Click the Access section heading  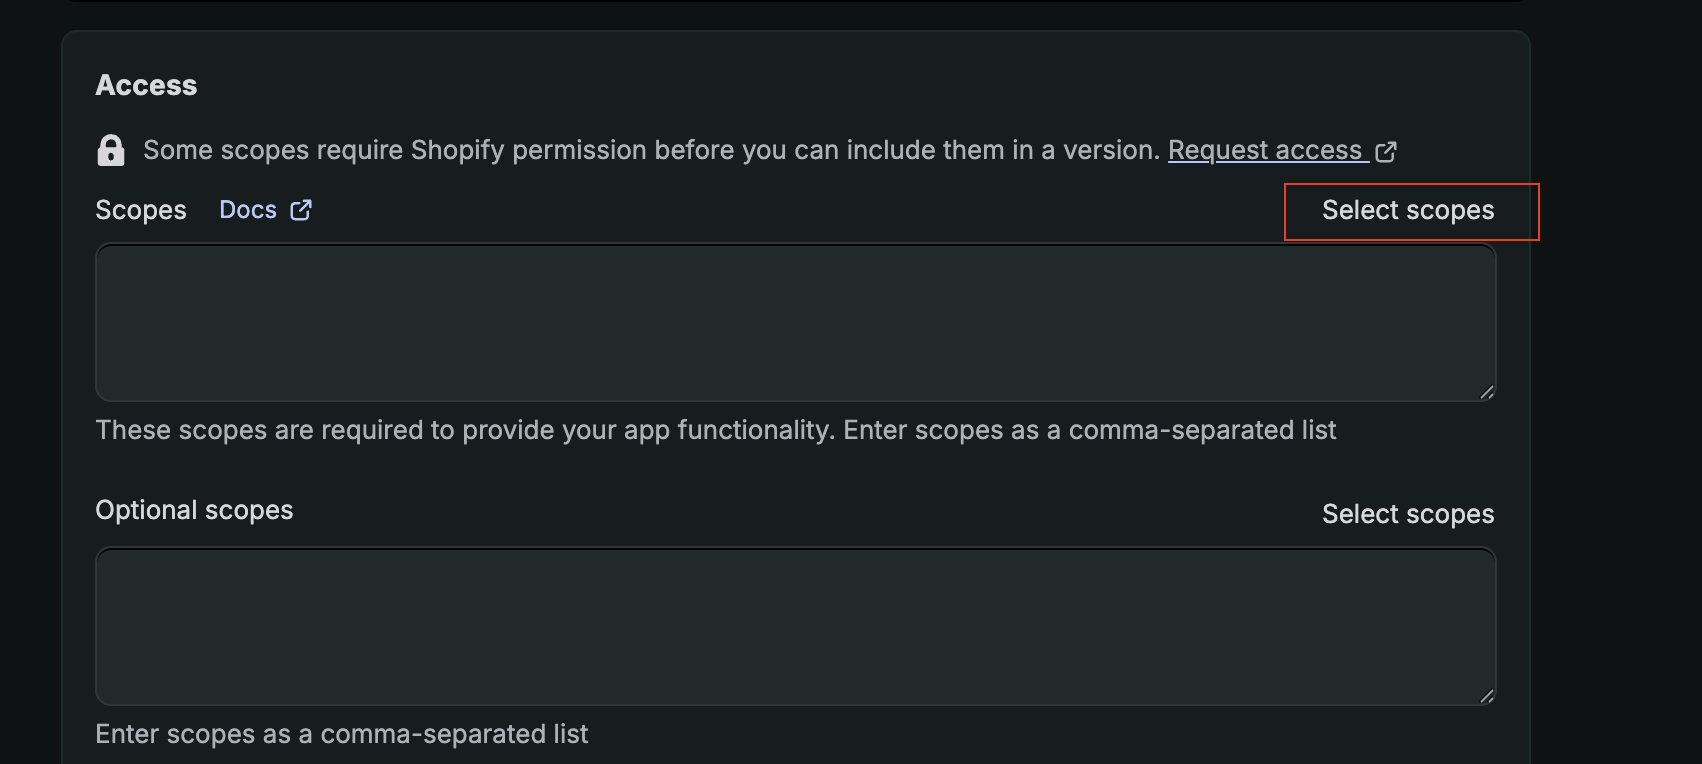pyautogui.click(x=146, y=85)
